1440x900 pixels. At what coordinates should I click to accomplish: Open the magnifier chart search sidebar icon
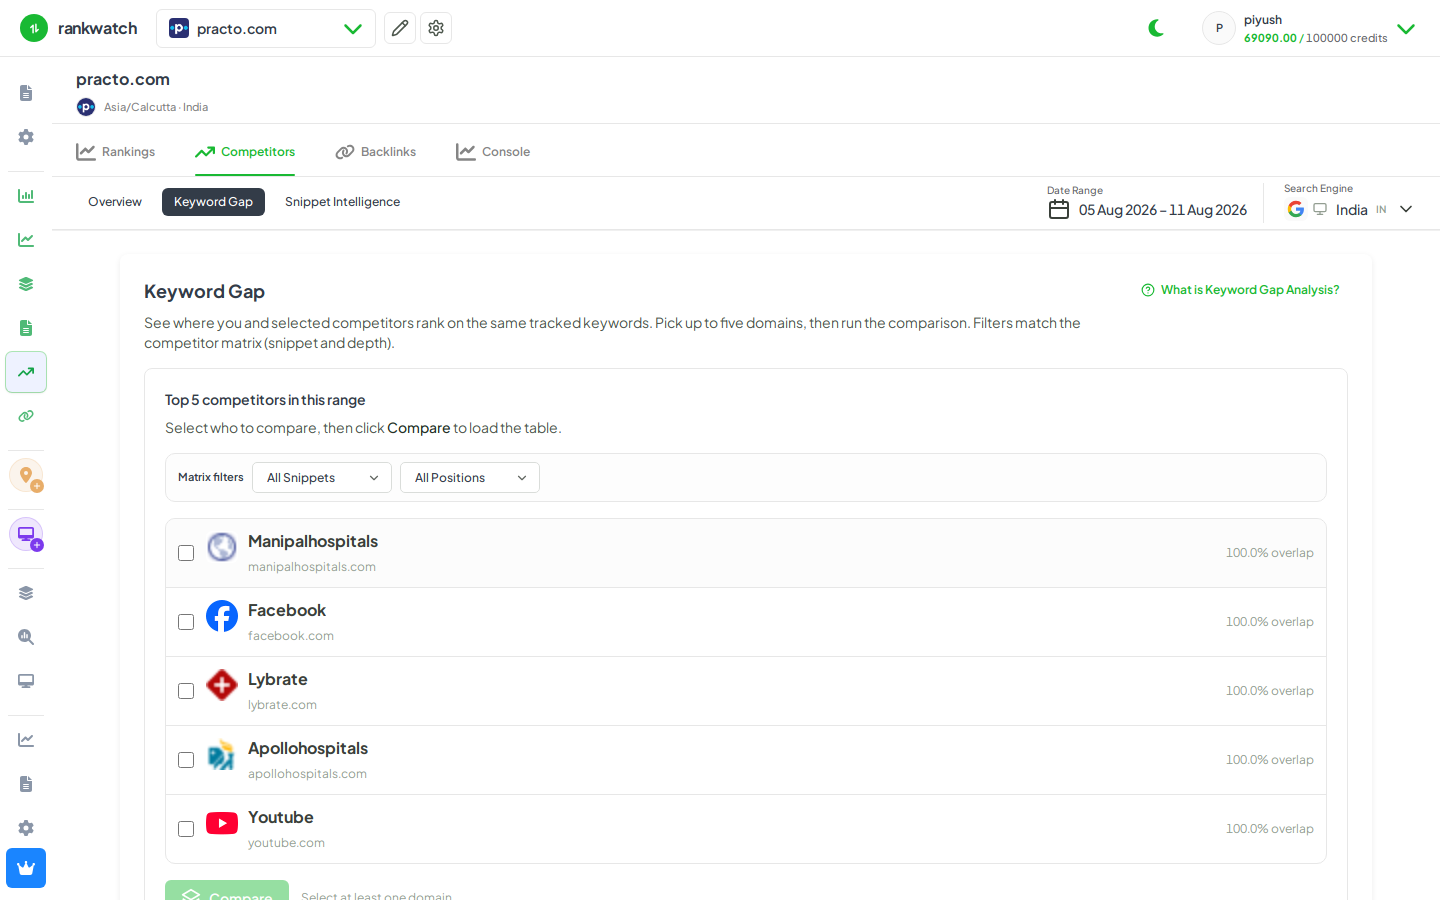tap(26, 637)
